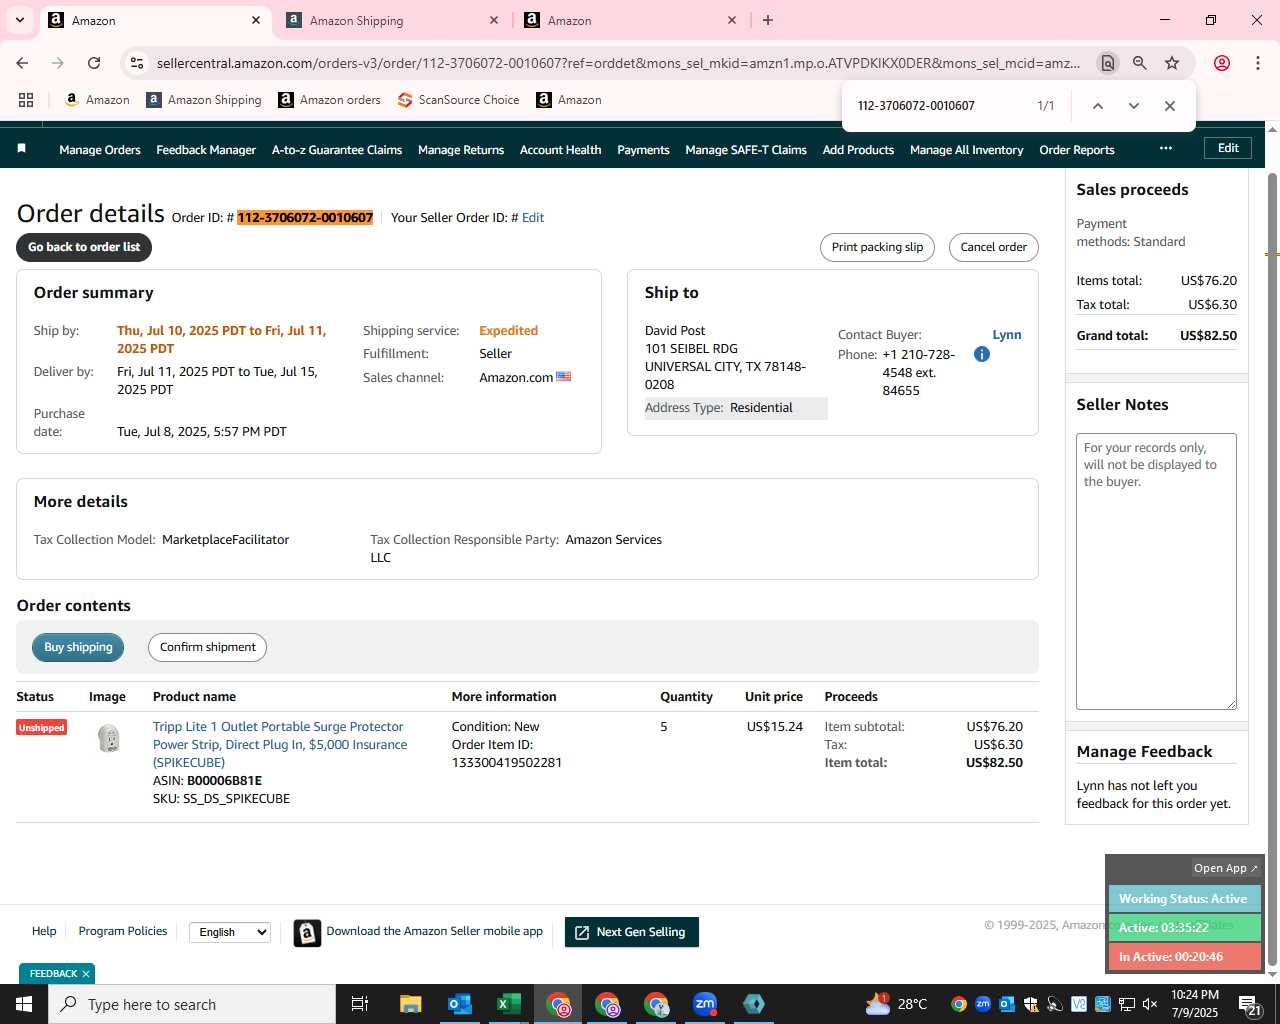This screenshot has width=1280, height=1024.
Task: Open Order Reports menu item
Action: [x=1077, y=150]
